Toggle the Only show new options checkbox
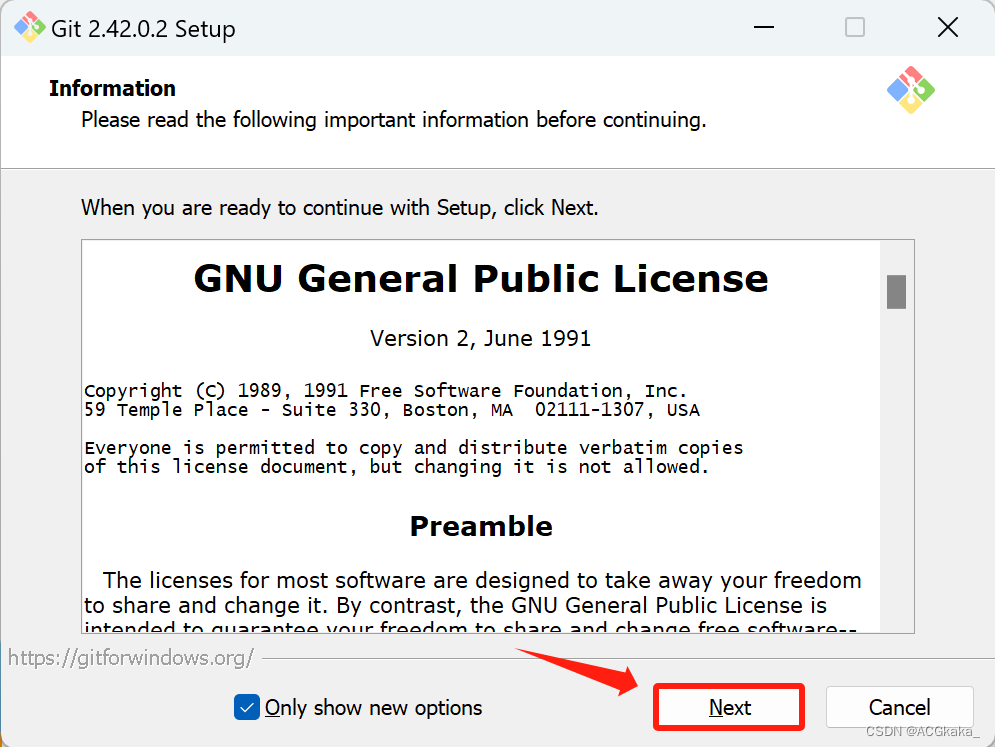Image resolution: width=995 pixels, height=747 pixels. (x=247, y=707)
